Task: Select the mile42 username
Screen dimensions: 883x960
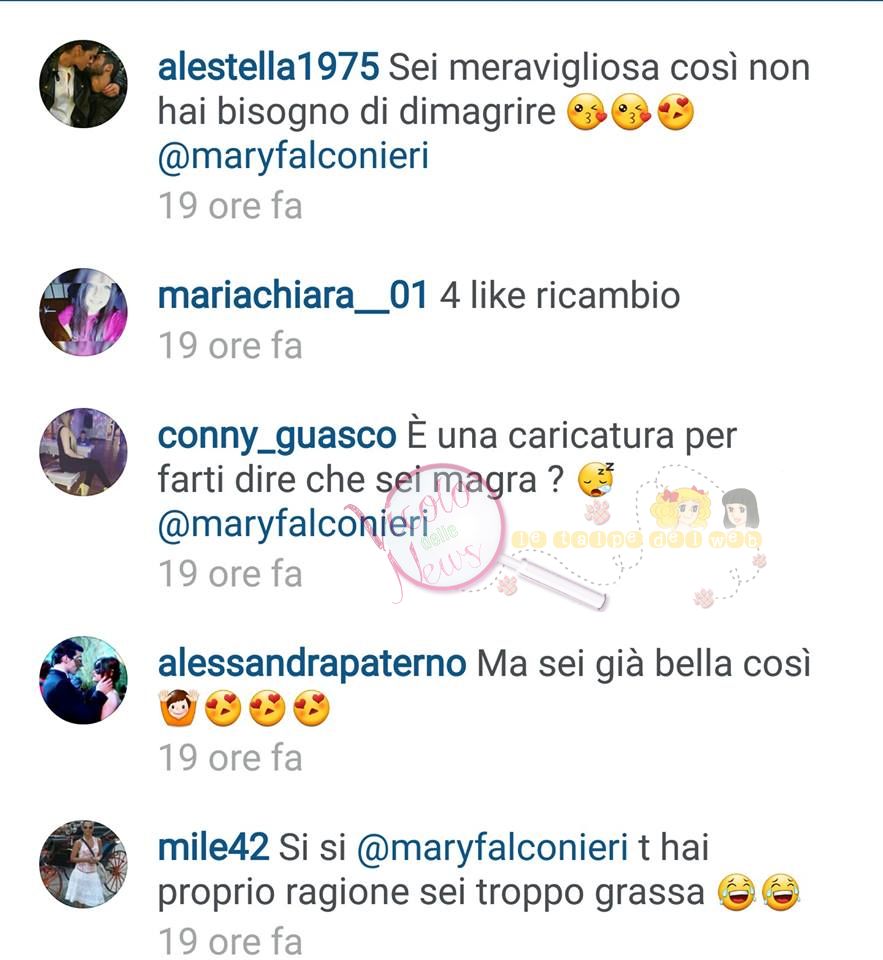Action: point(213,848)
